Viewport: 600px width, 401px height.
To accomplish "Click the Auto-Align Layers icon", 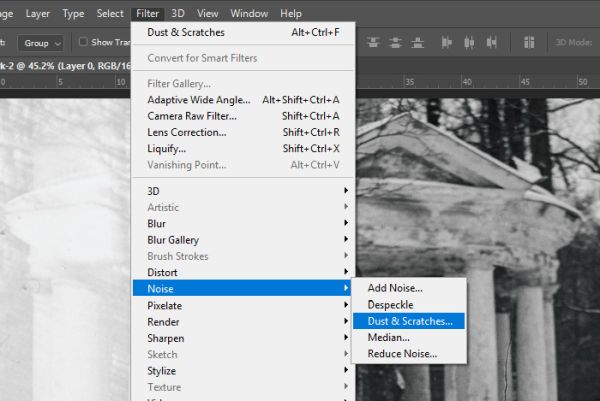I will click(529, 42).
